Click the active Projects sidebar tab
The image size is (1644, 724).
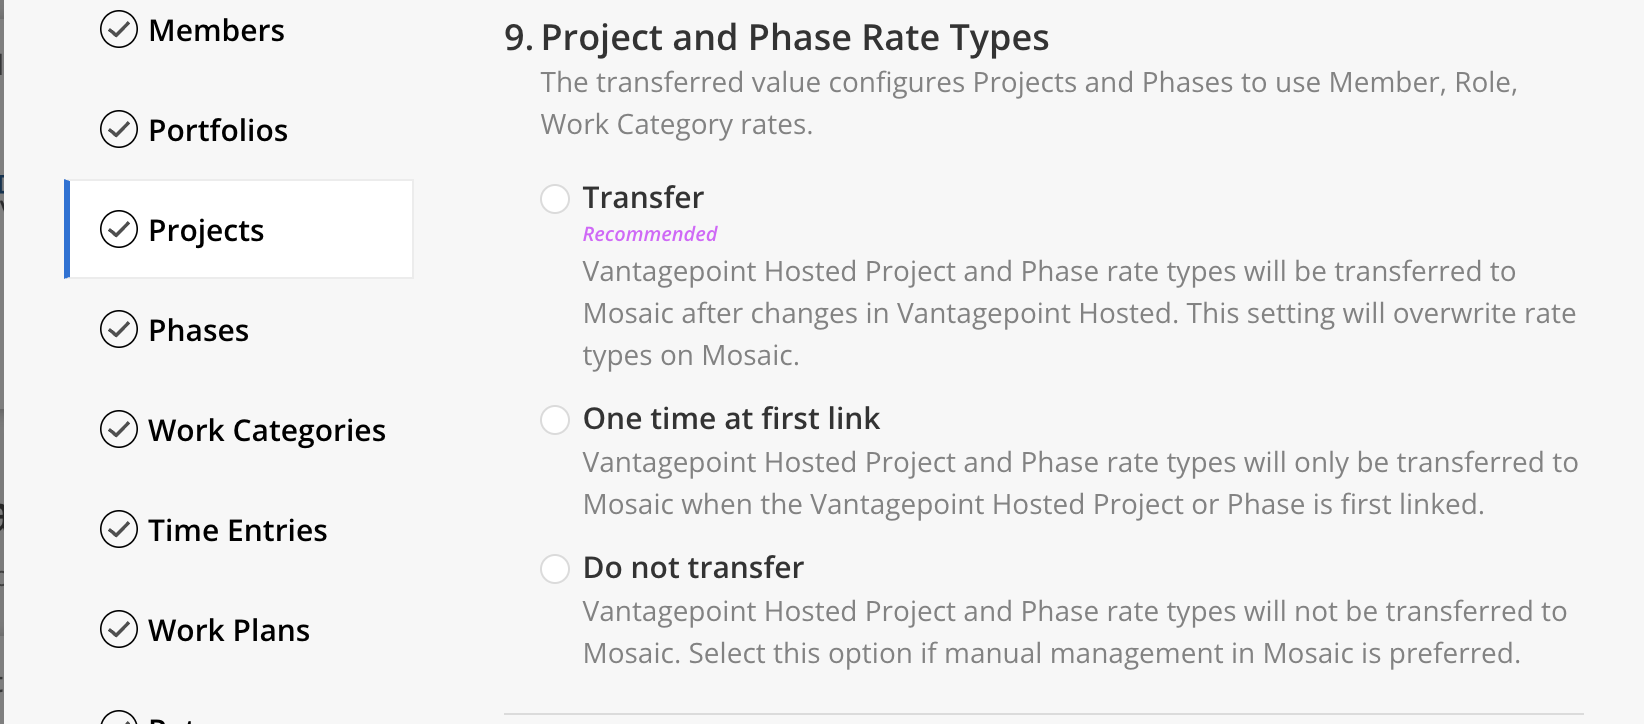[239, 229]
